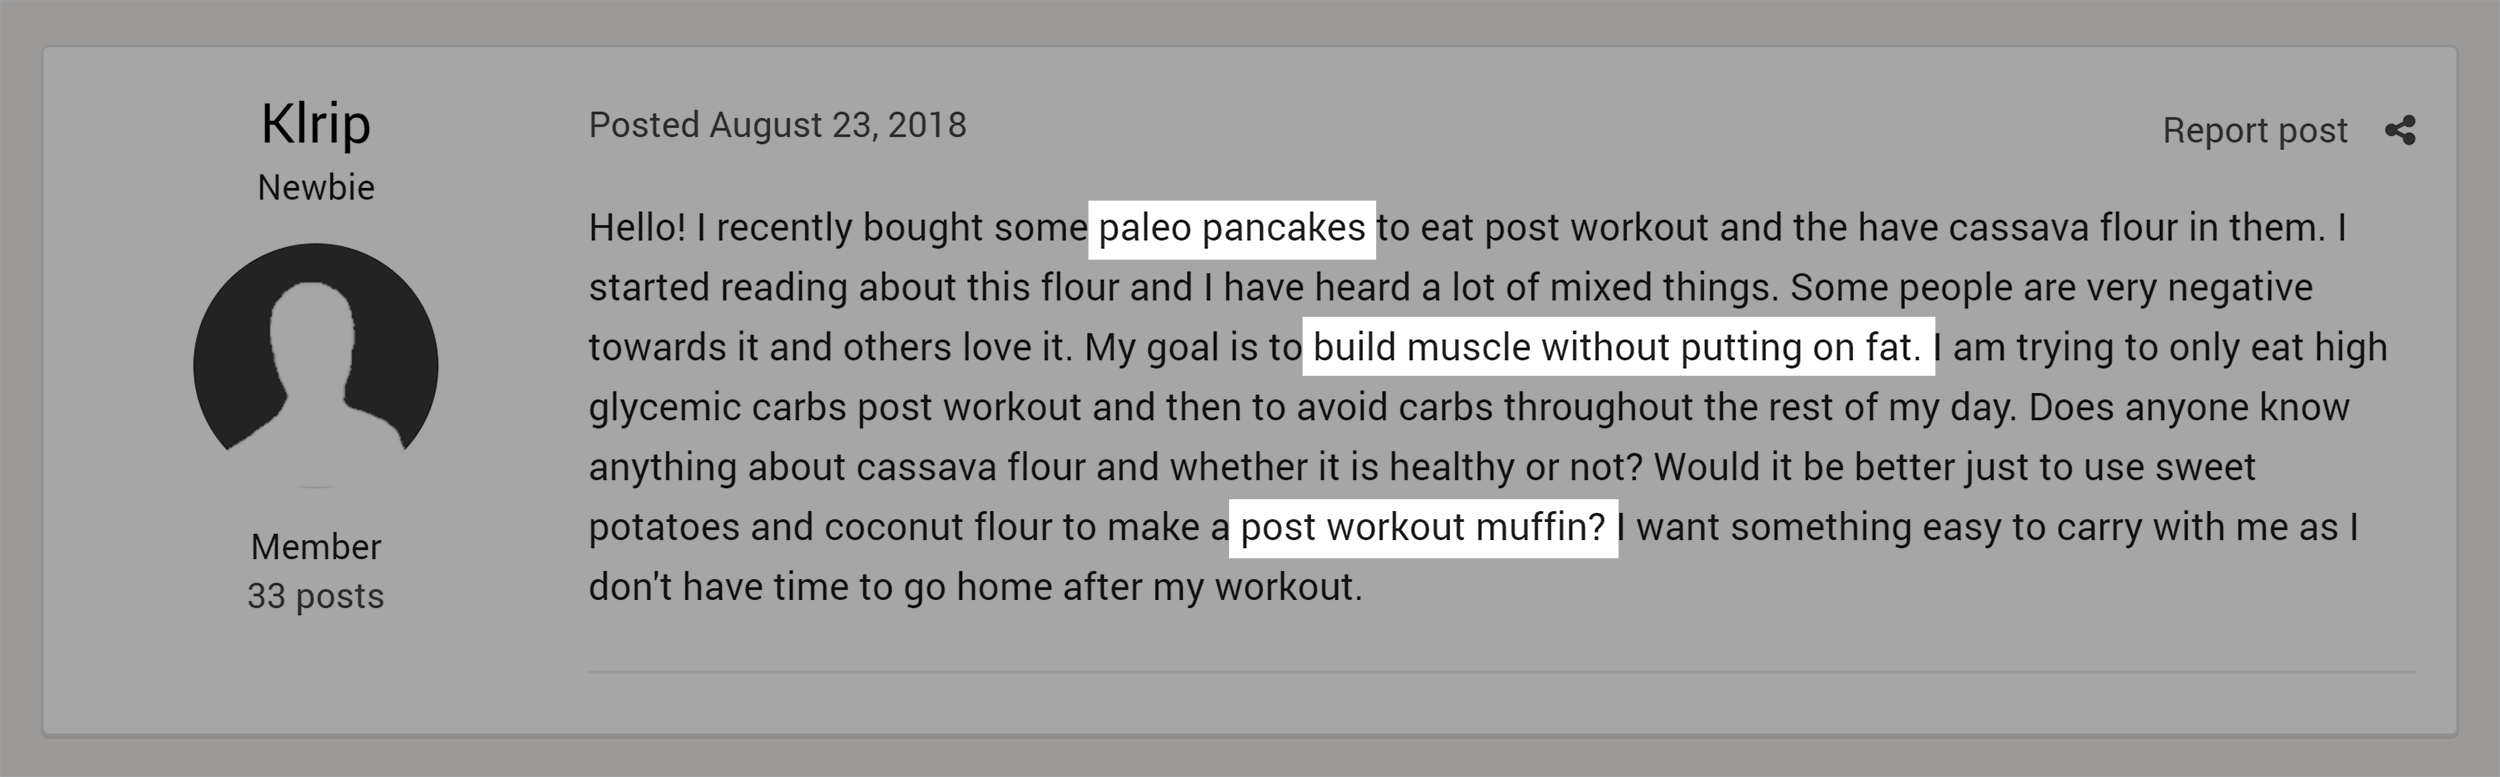Click the word Hello! starting the post
This screenshot has width=2500, height=777.
[637, 228]
